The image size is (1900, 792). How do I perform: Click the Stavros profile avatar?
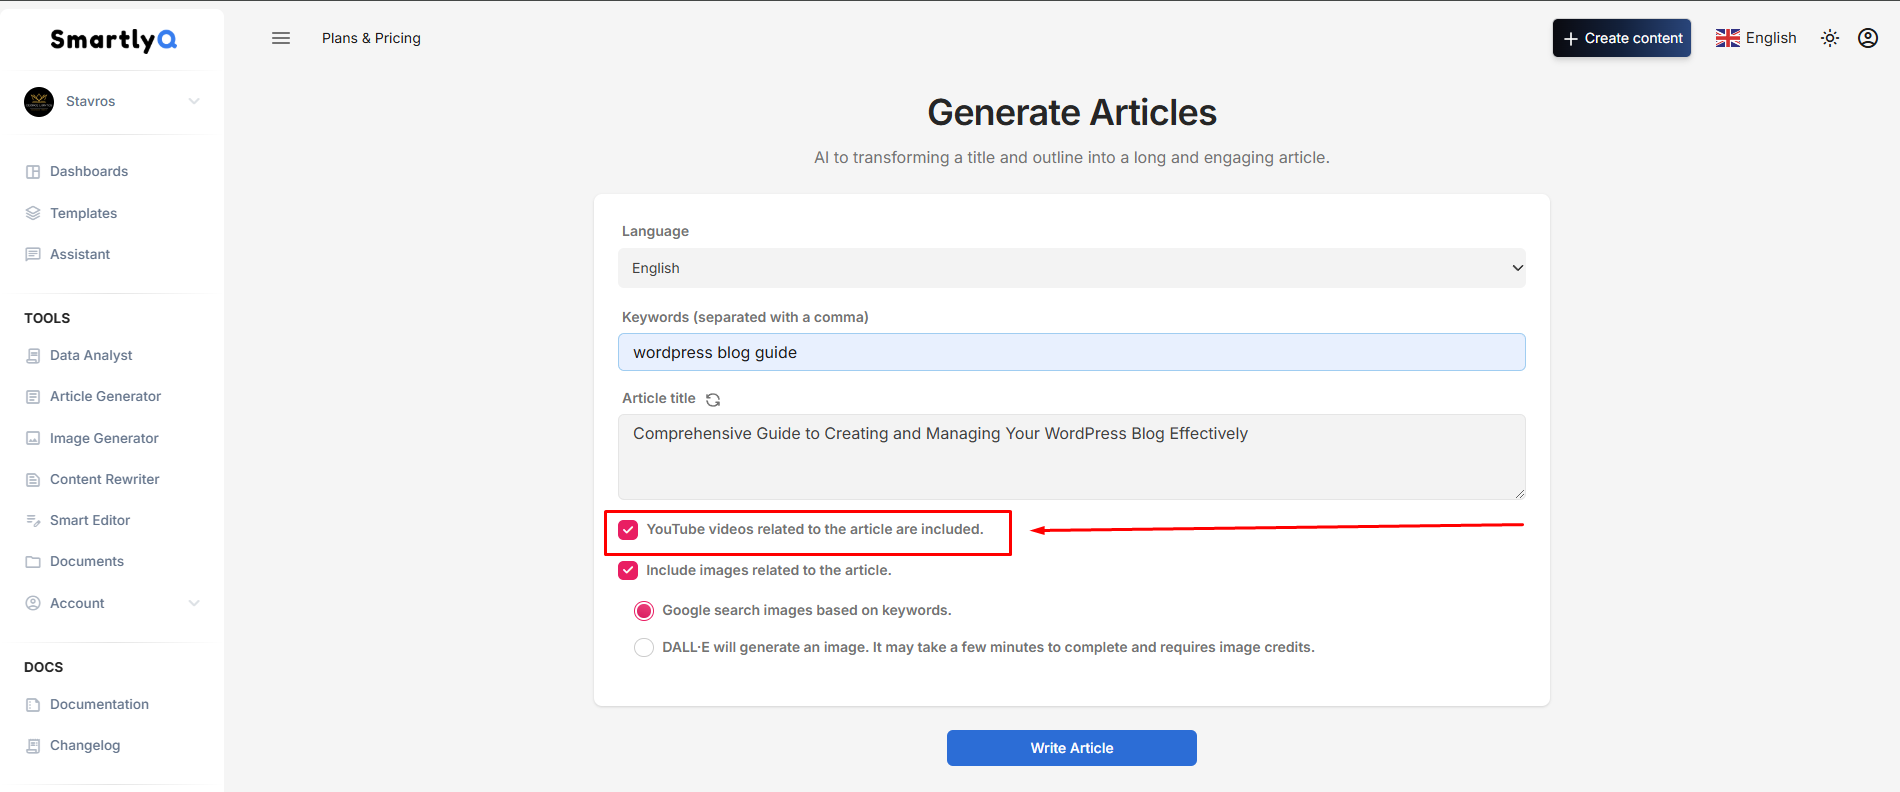(39, 102)
